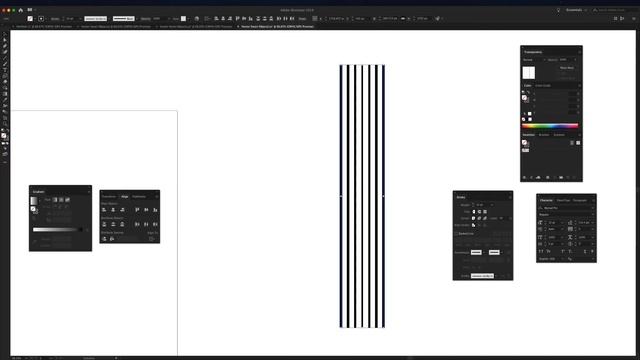Switch to the Paragraph tab
This screenshot has height=360, width=640.
580,200
